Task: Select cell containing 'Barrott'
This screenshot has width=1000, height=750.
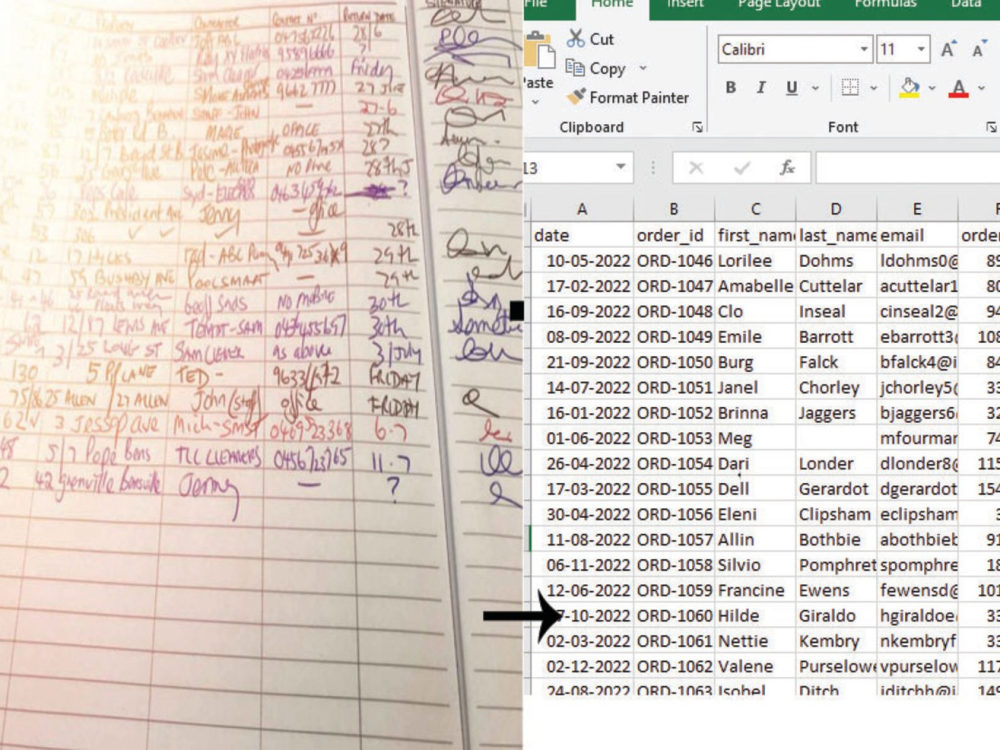Action: click(835, 337)
